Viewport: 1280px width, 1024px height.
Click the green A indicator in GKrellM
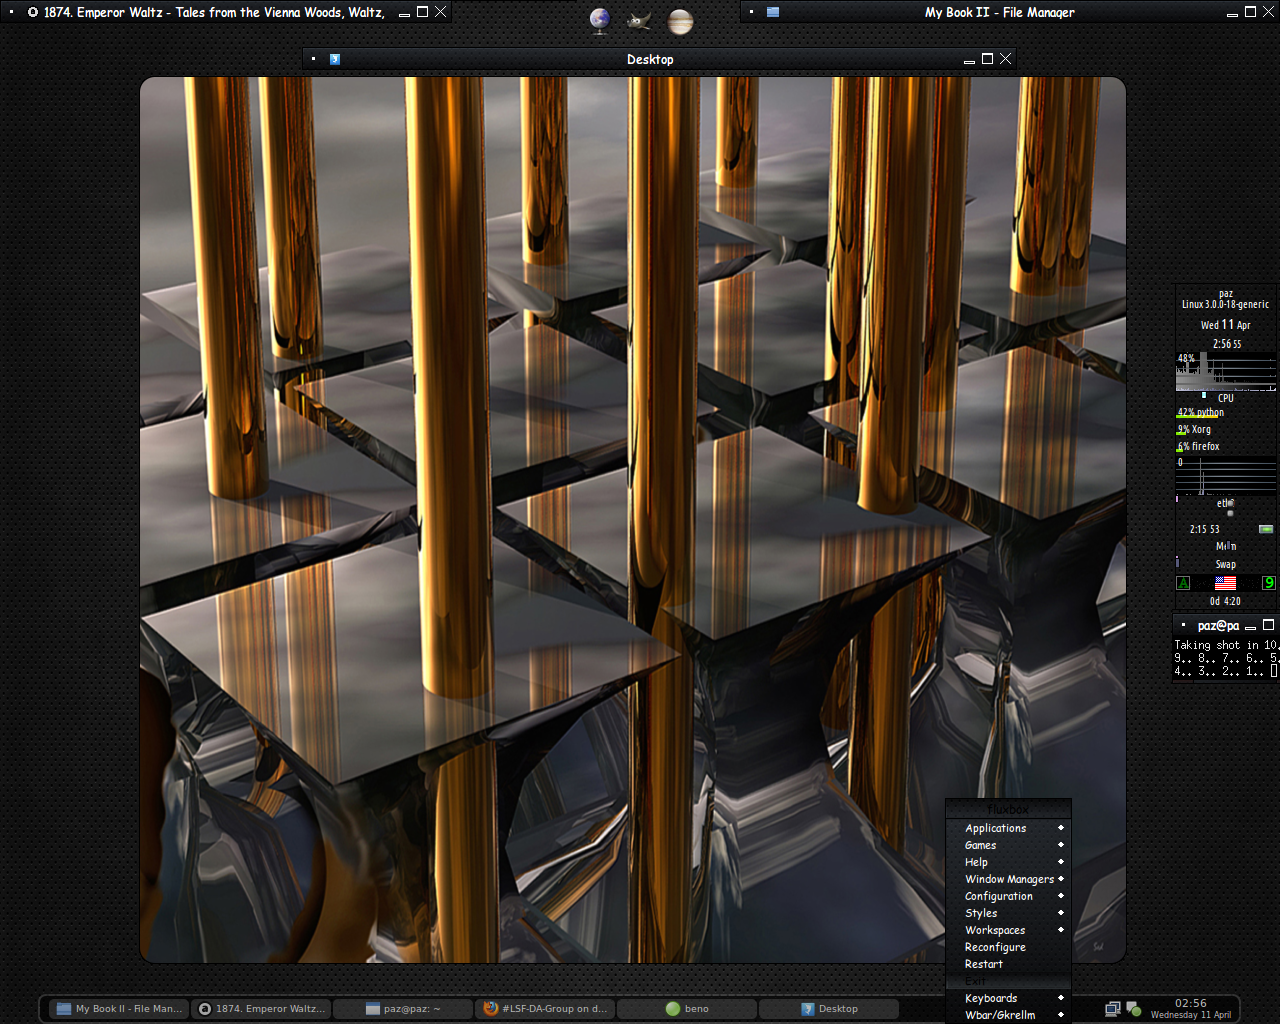pos(1184,583)
